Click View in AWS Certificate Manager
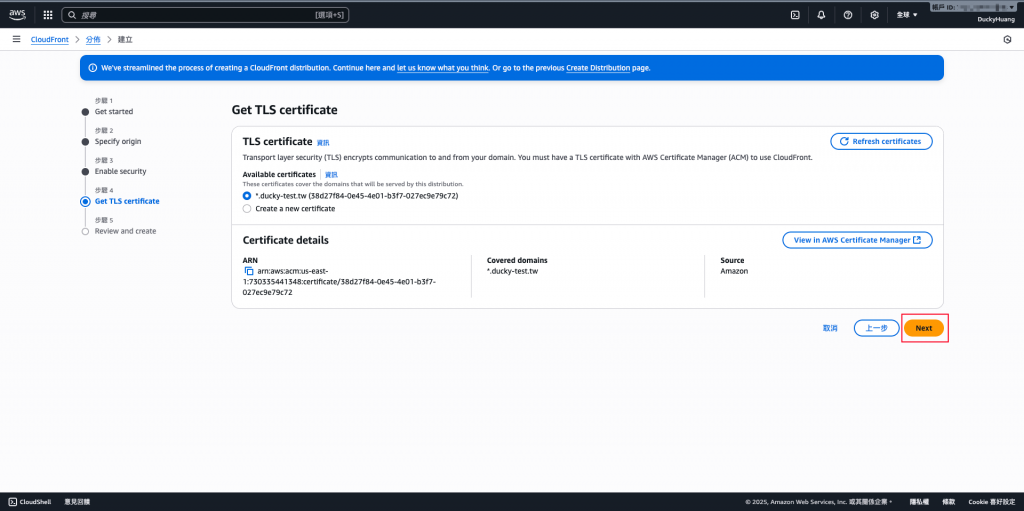The width and height of the screenshot is (1024, 511). tap(857, 240)
